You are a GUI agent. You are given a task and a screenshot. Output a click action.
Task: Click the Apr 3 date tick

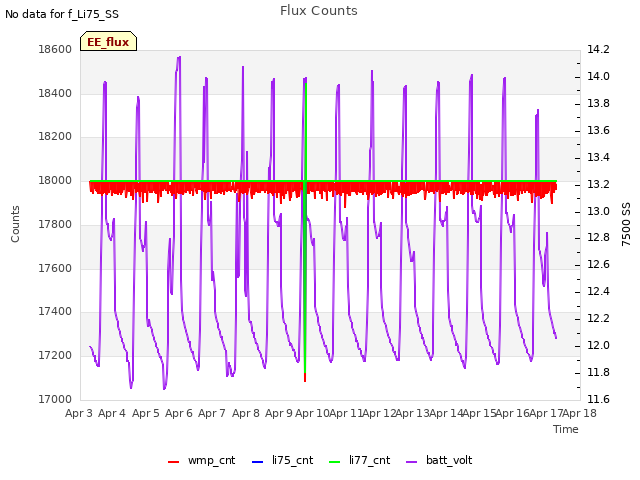point(79,413)
